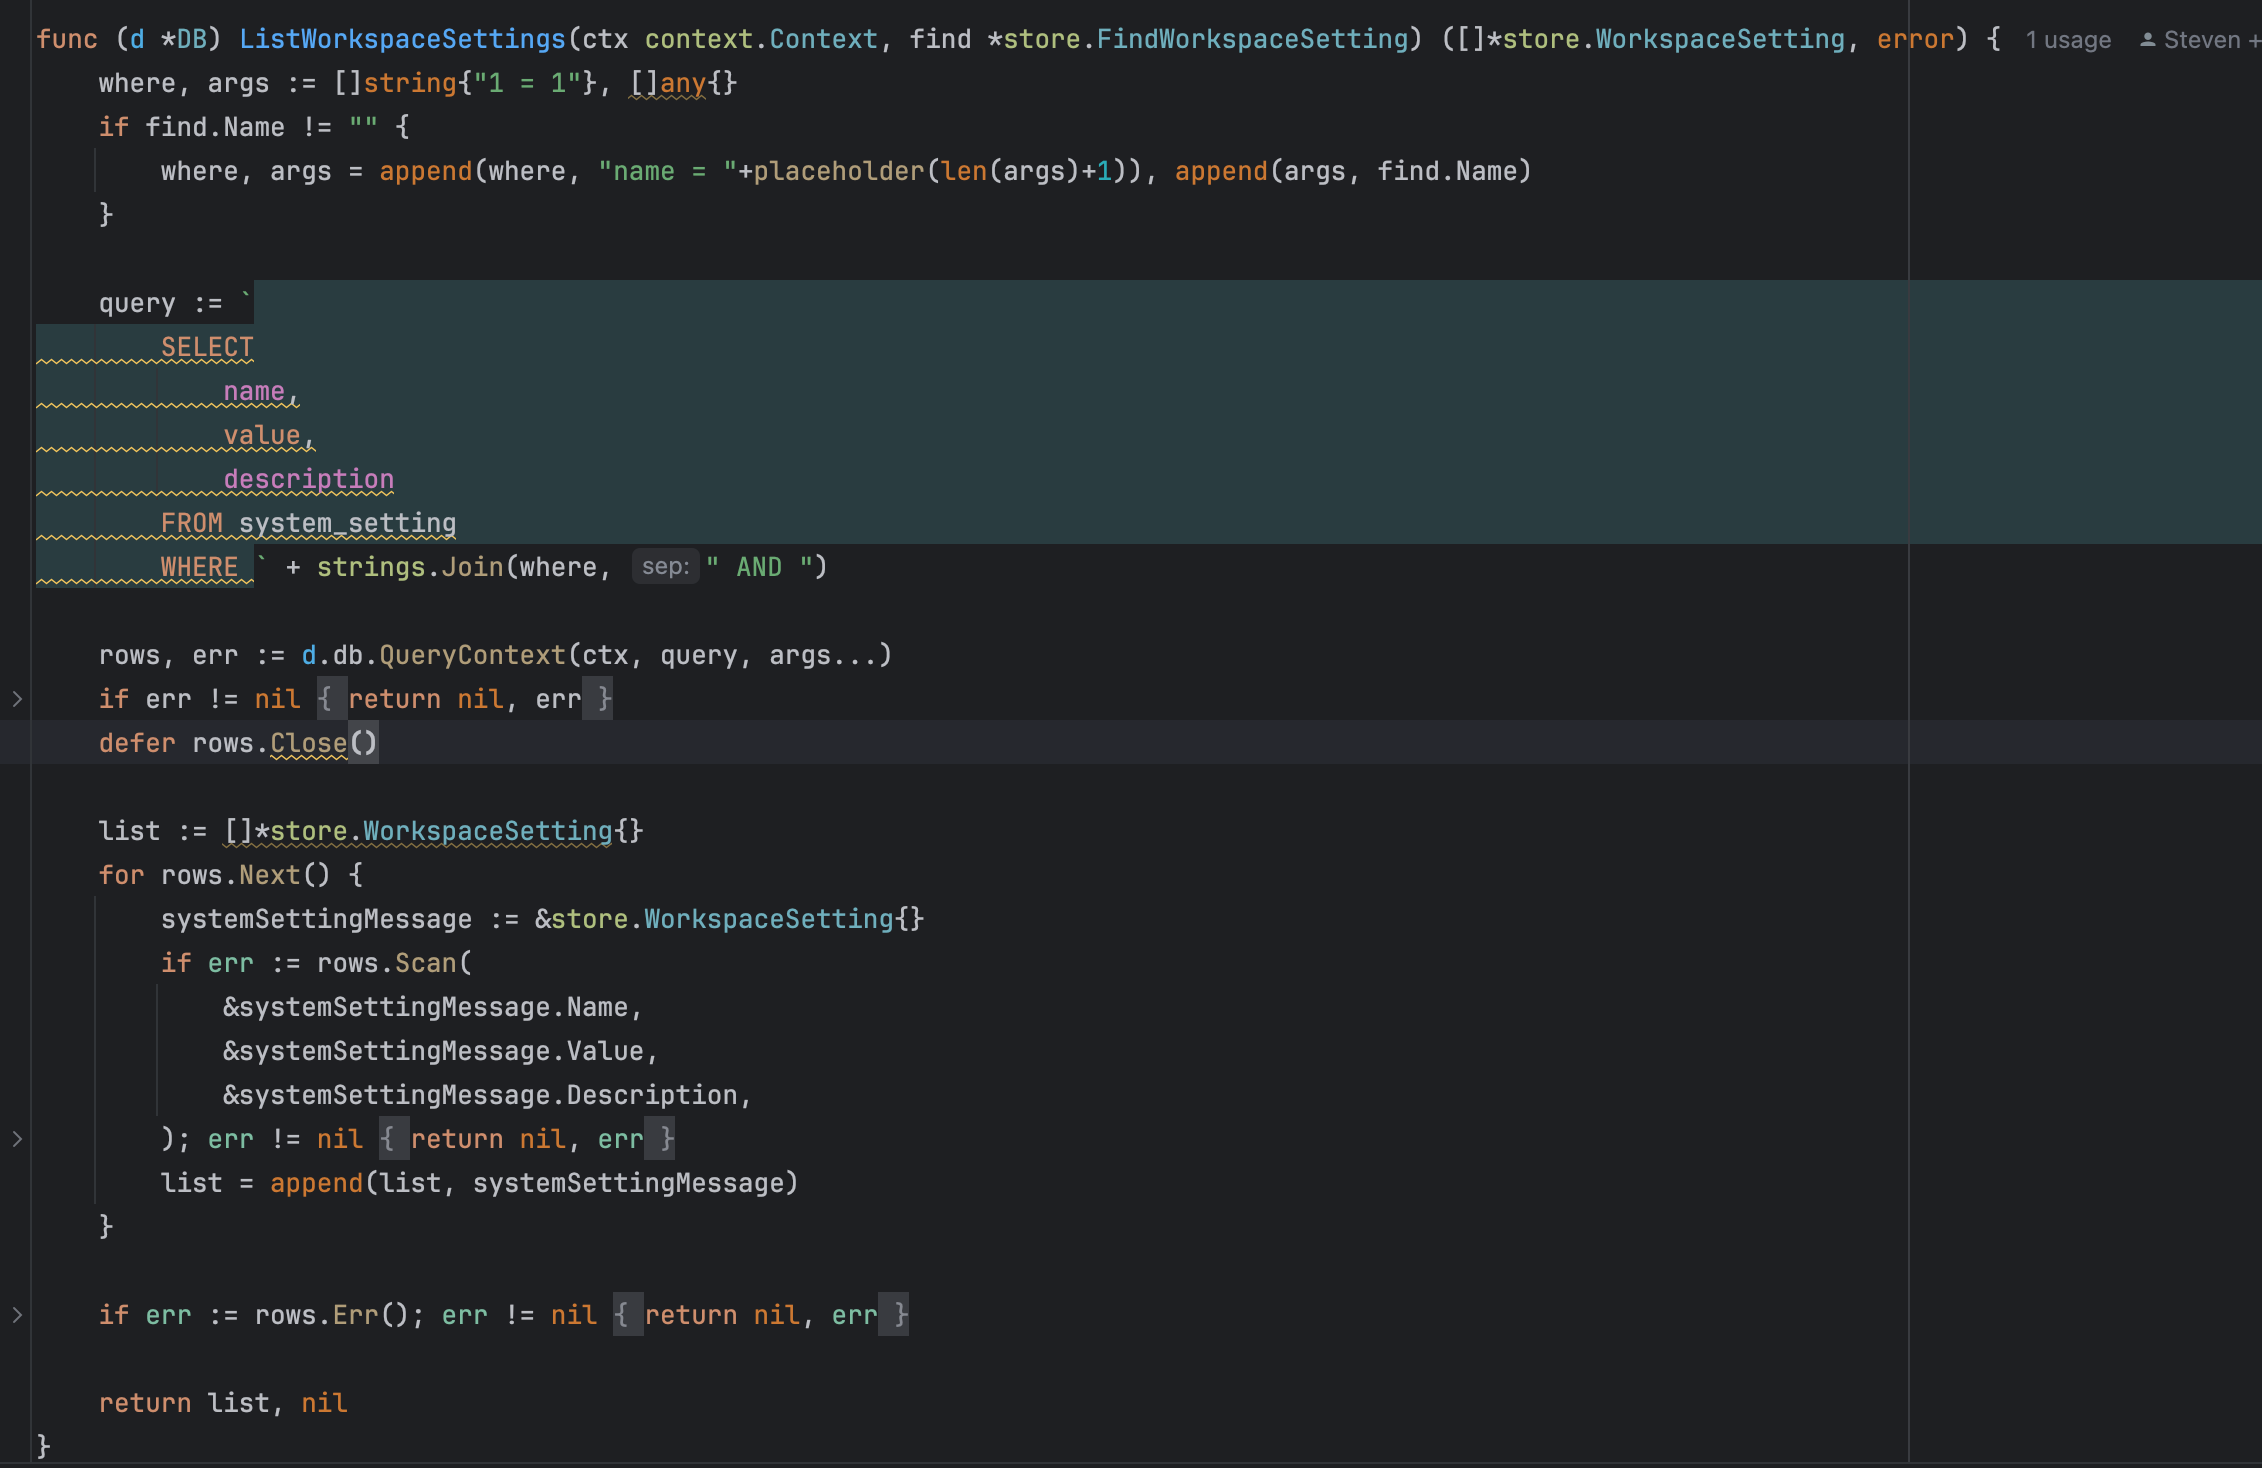Image resolution: width=2262 pixels, height=1468 pixels.
Task: Click the 'rows.Scan(' call
Action: tap(394, 963)
